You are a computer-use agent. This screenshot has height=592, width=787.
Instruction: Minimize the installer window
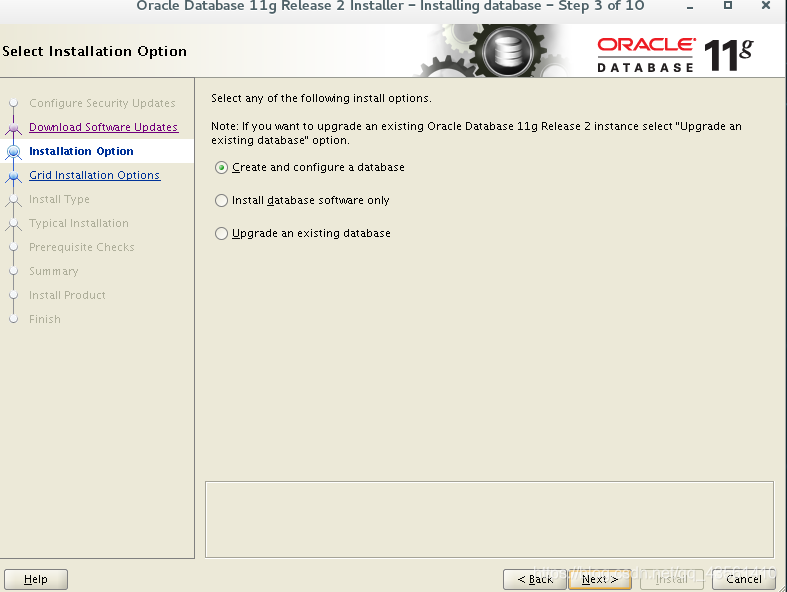(690, 7)
